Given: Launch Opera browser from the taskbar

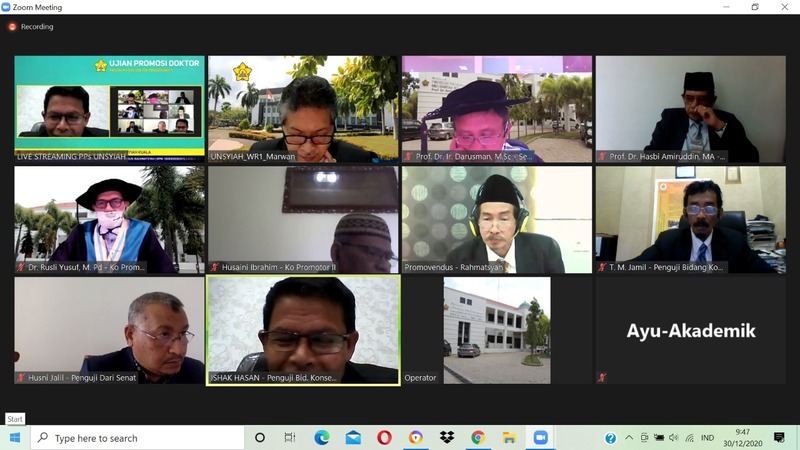Looking at the screenshot, I should 384,438.
